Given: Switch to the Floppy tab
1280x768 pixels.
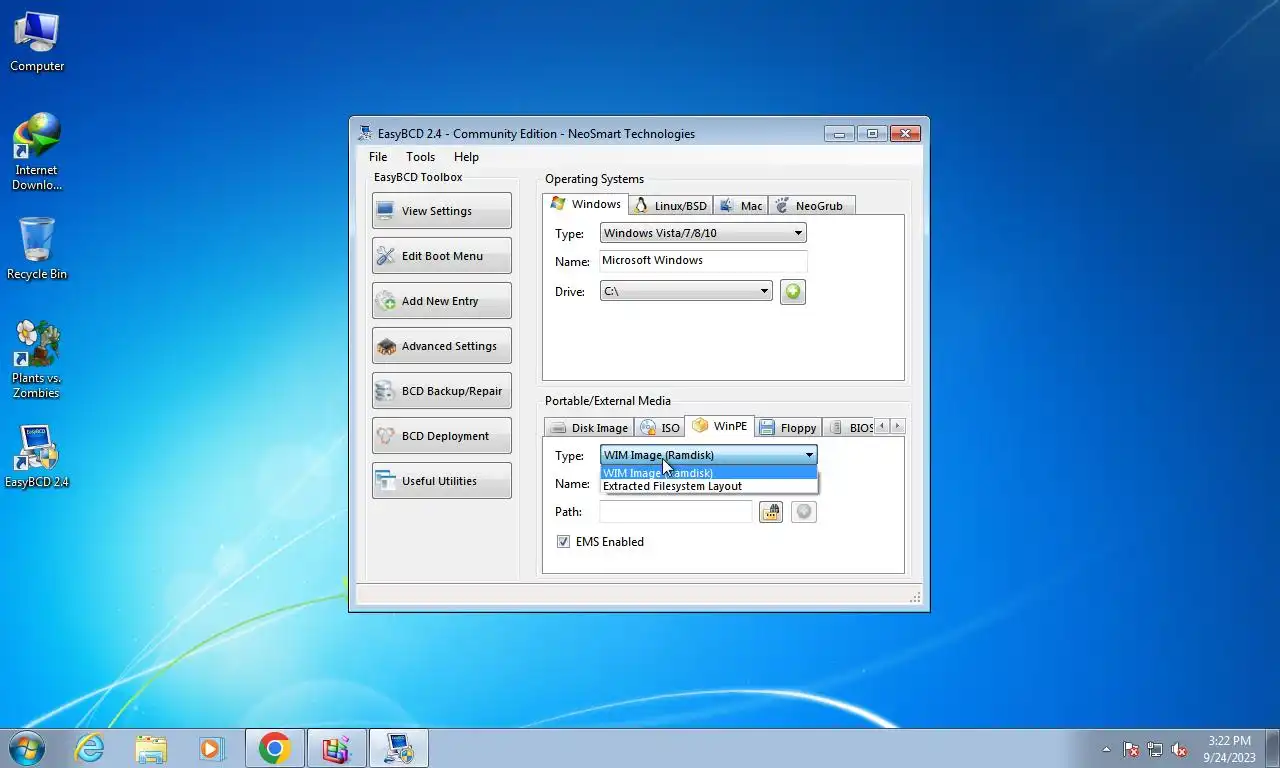Looking at the screenshot, I should (x=788, y=428).
